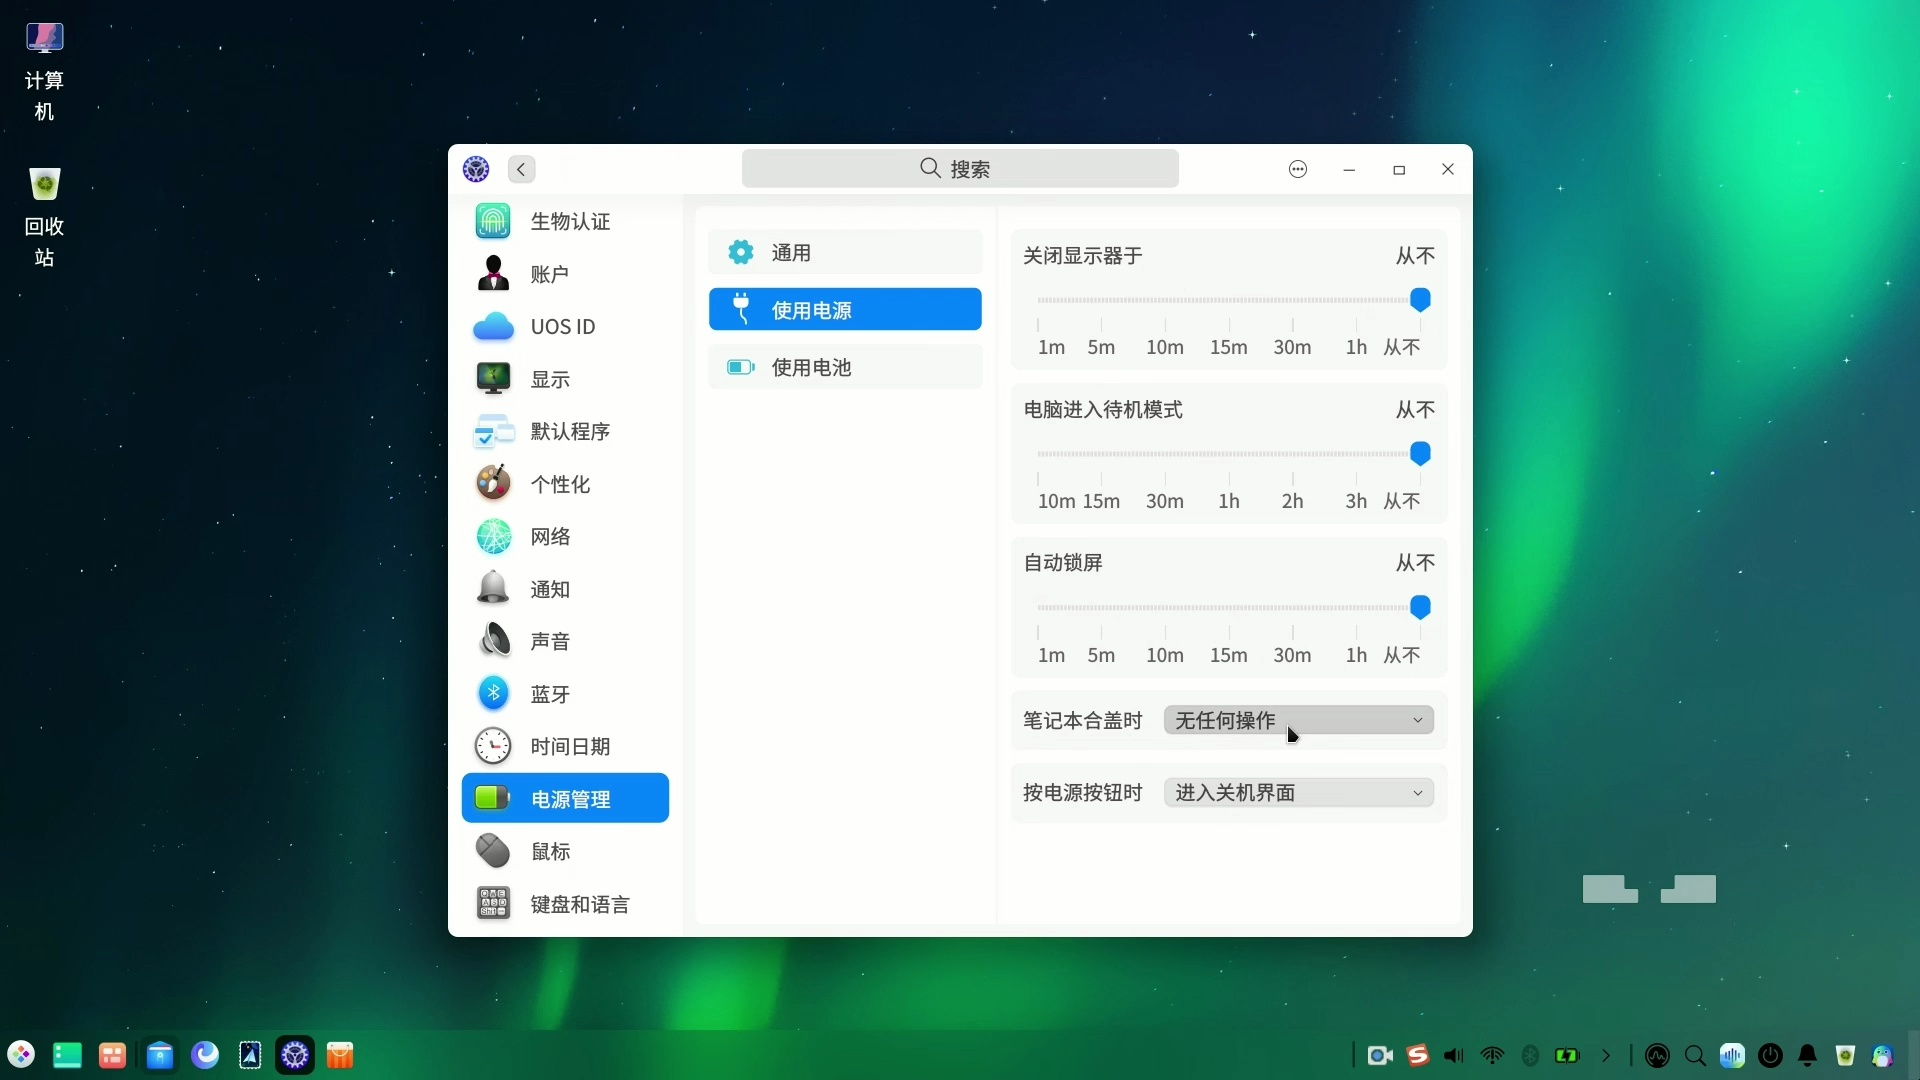The height and width of the screenshot is (1080, 1920).
Task: Expand the tray with the arrow
Action: point(1606,1056)
